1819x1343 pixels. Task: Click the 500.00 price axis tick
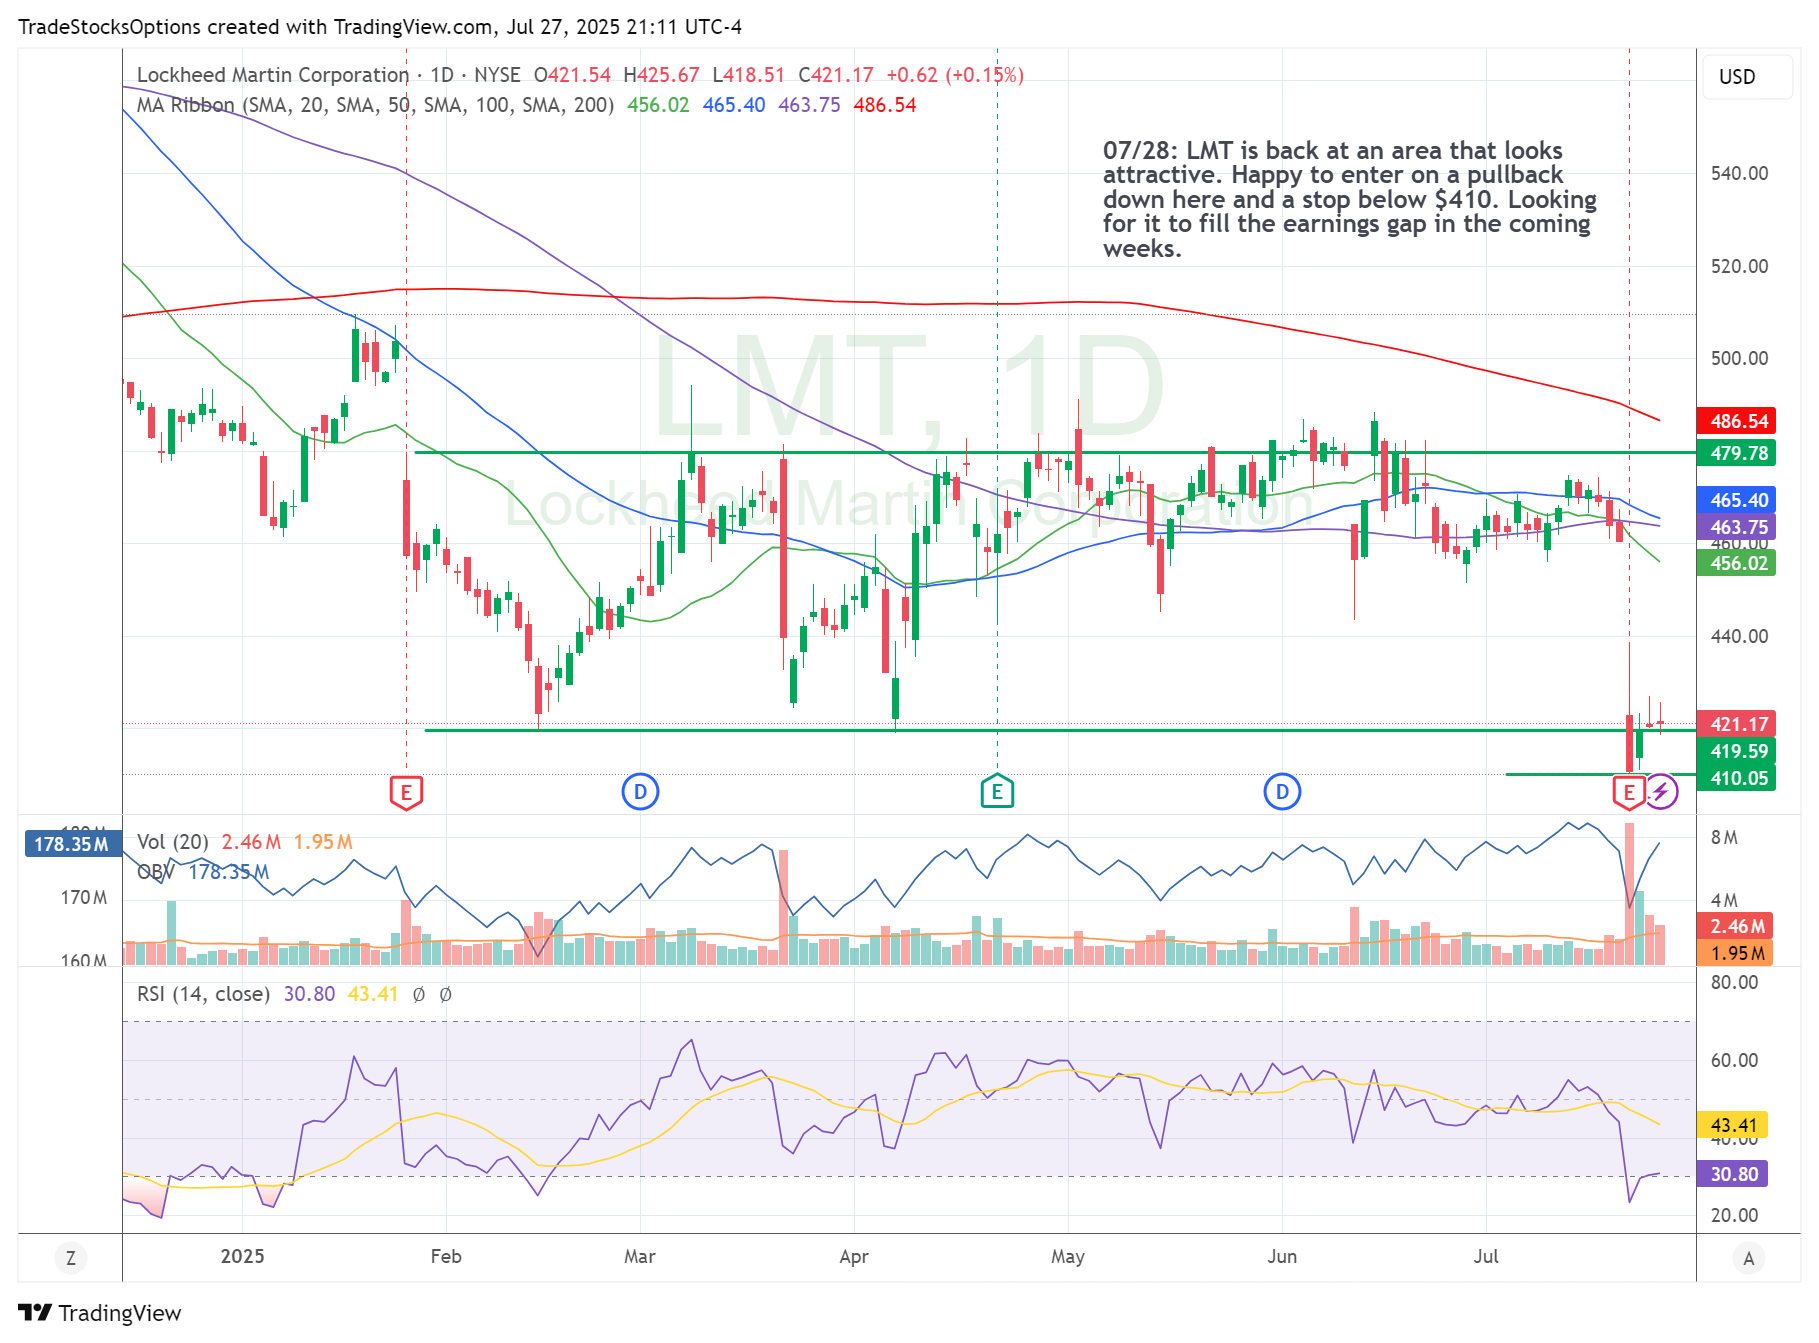pyautogui.click(x=1739, y=359)
